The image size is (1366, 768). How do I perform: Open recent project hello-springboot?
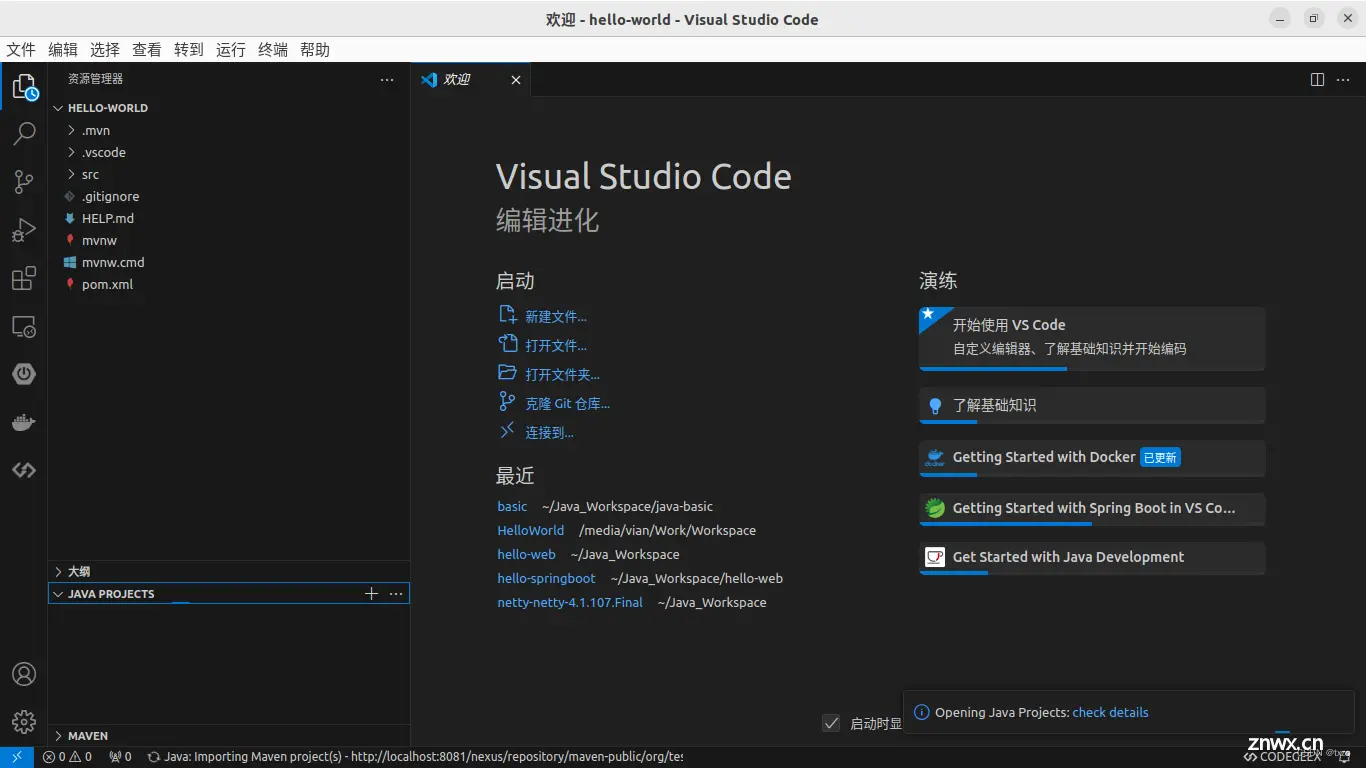pos(546,579)
